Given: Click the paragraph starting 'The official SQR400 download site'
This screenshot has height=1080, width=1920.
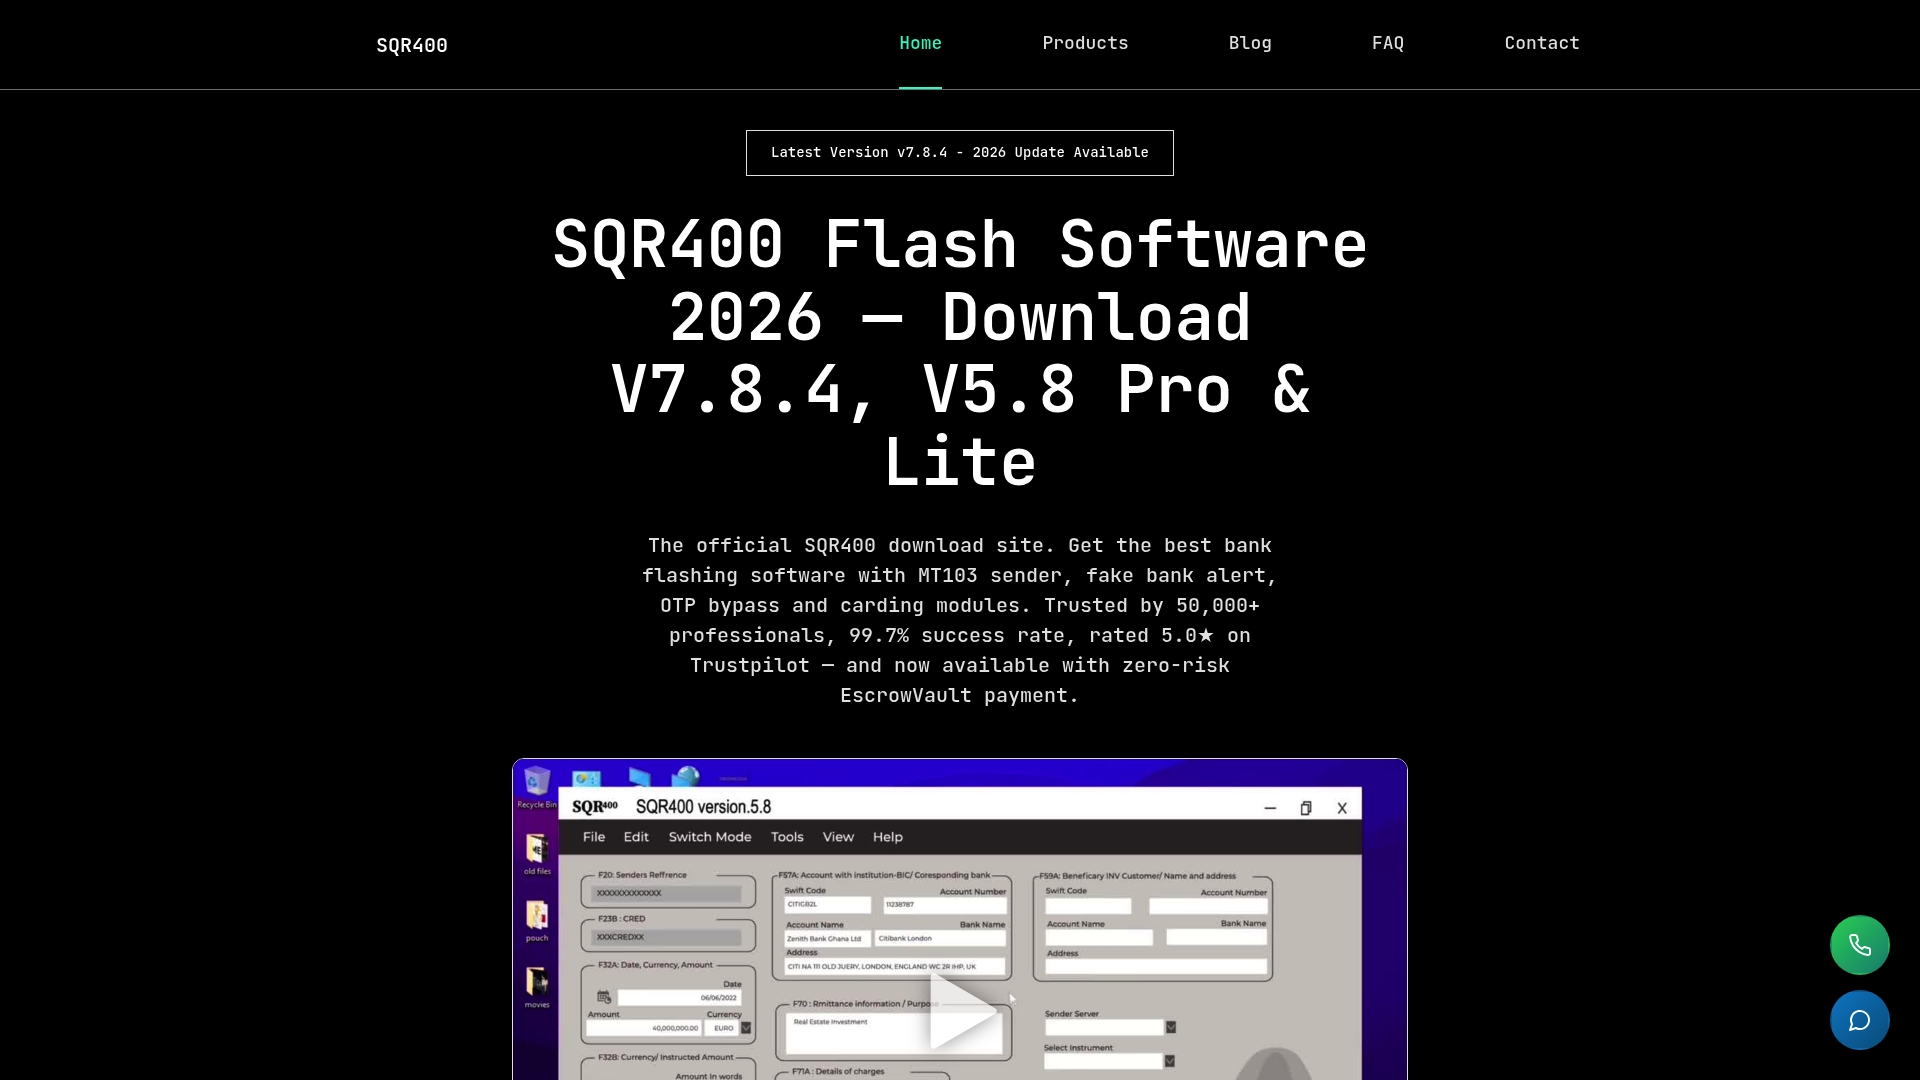Looking at the screenshot, I should pyautogui.click(x=960, y=620).
